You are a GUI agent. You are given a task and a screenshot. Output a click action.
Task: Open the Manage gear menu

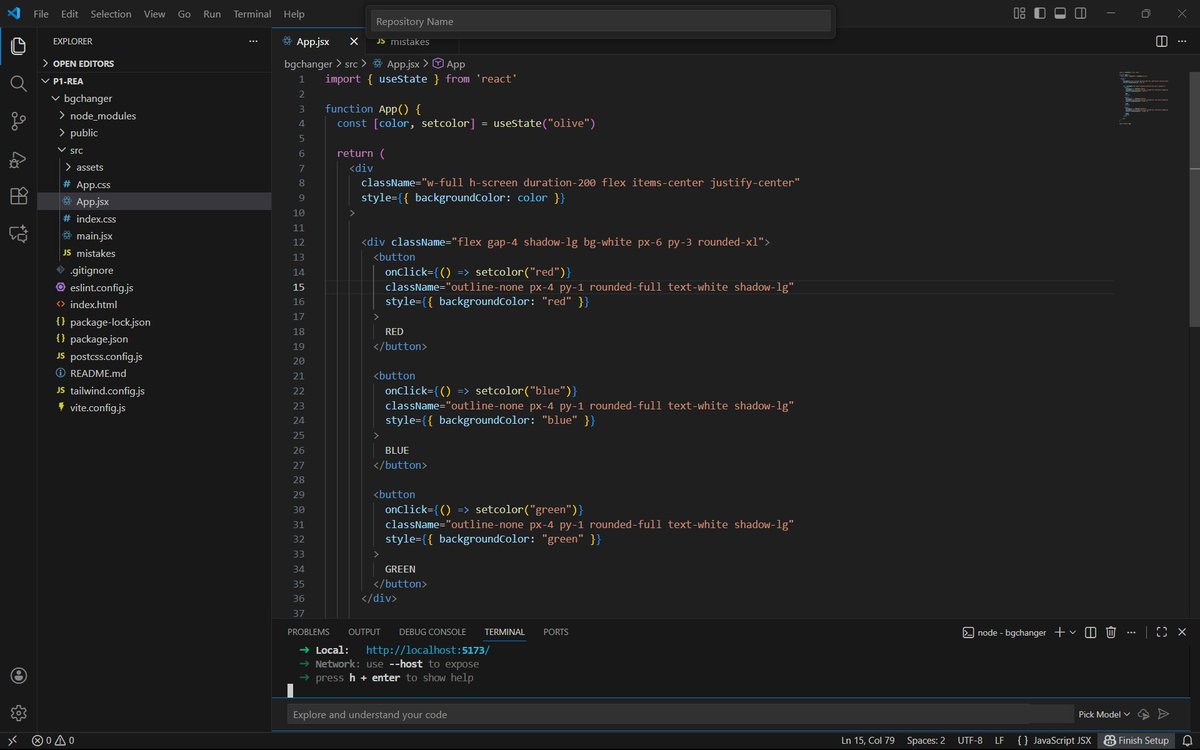point(18,712)
